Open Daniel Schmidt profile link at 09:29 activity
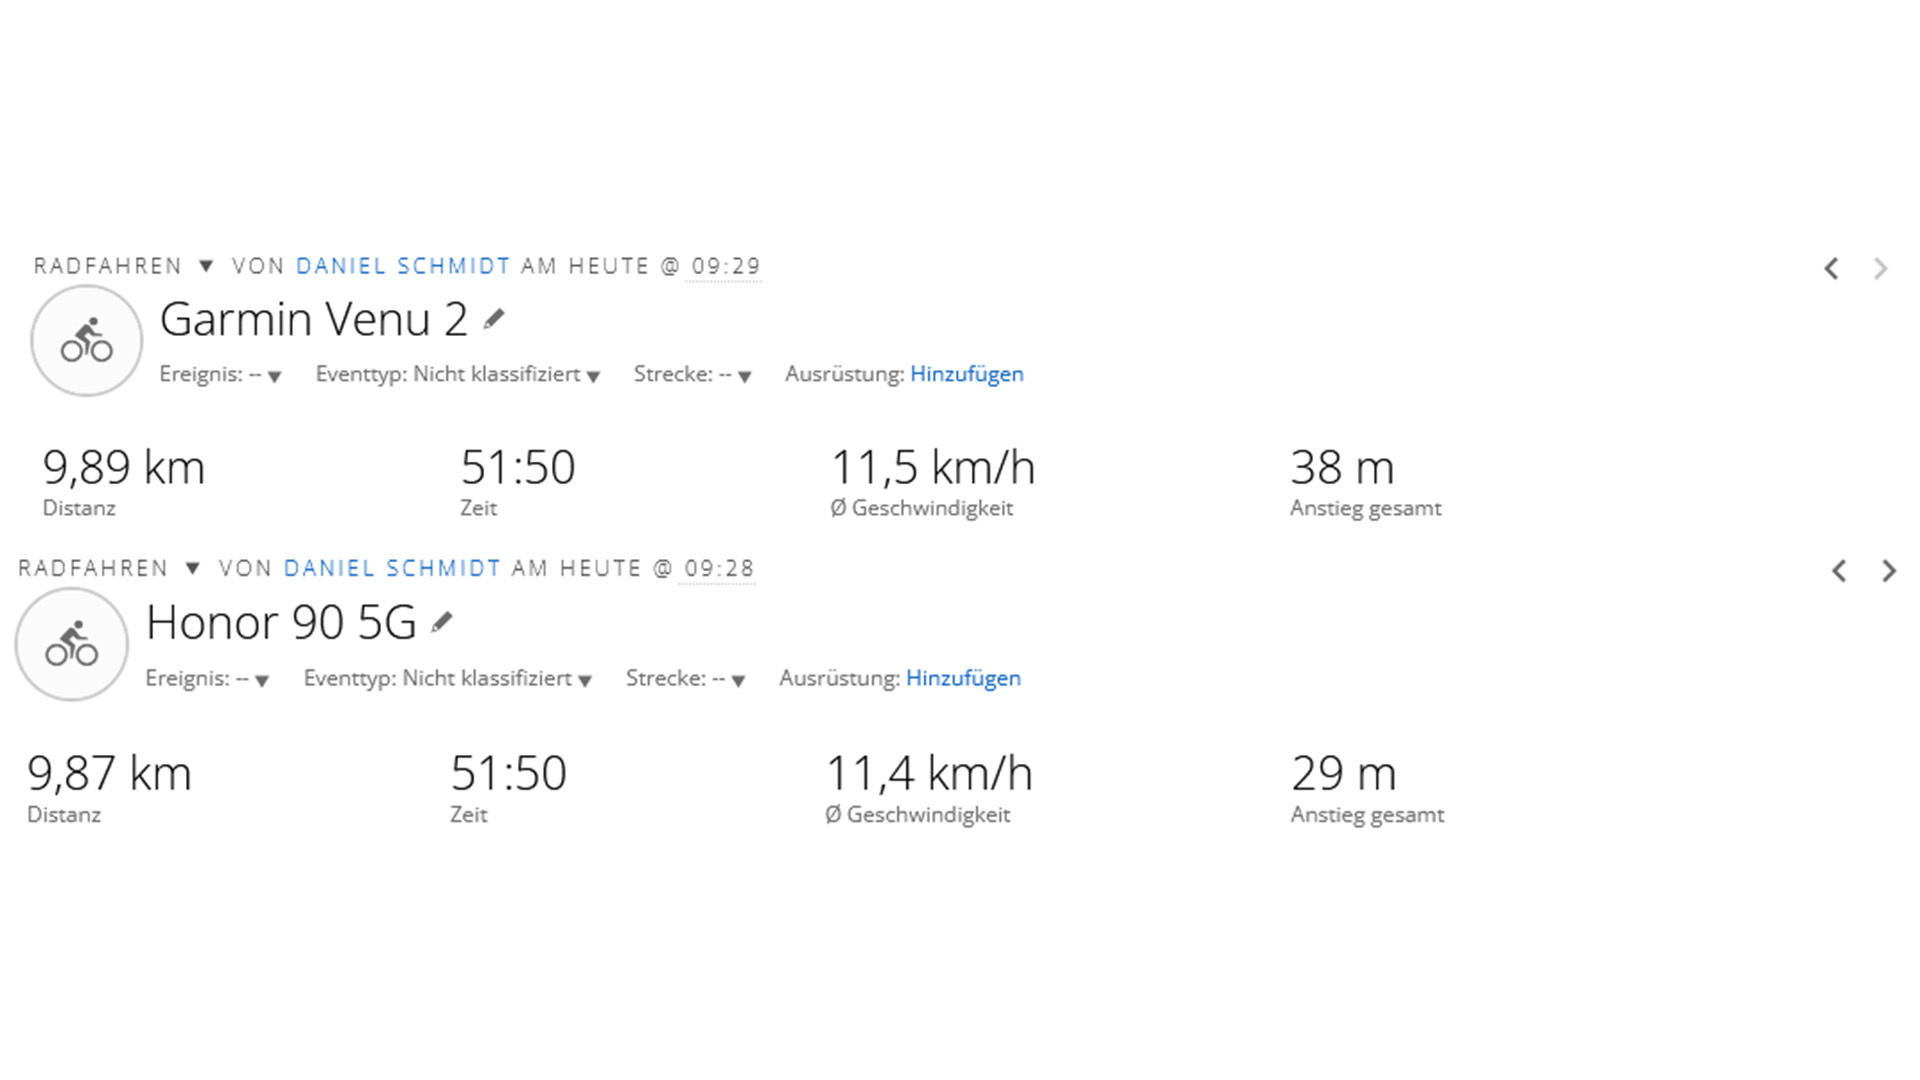Viewport: 1920px width, 1080px height. pyautogui.click(x=403, y=266)
